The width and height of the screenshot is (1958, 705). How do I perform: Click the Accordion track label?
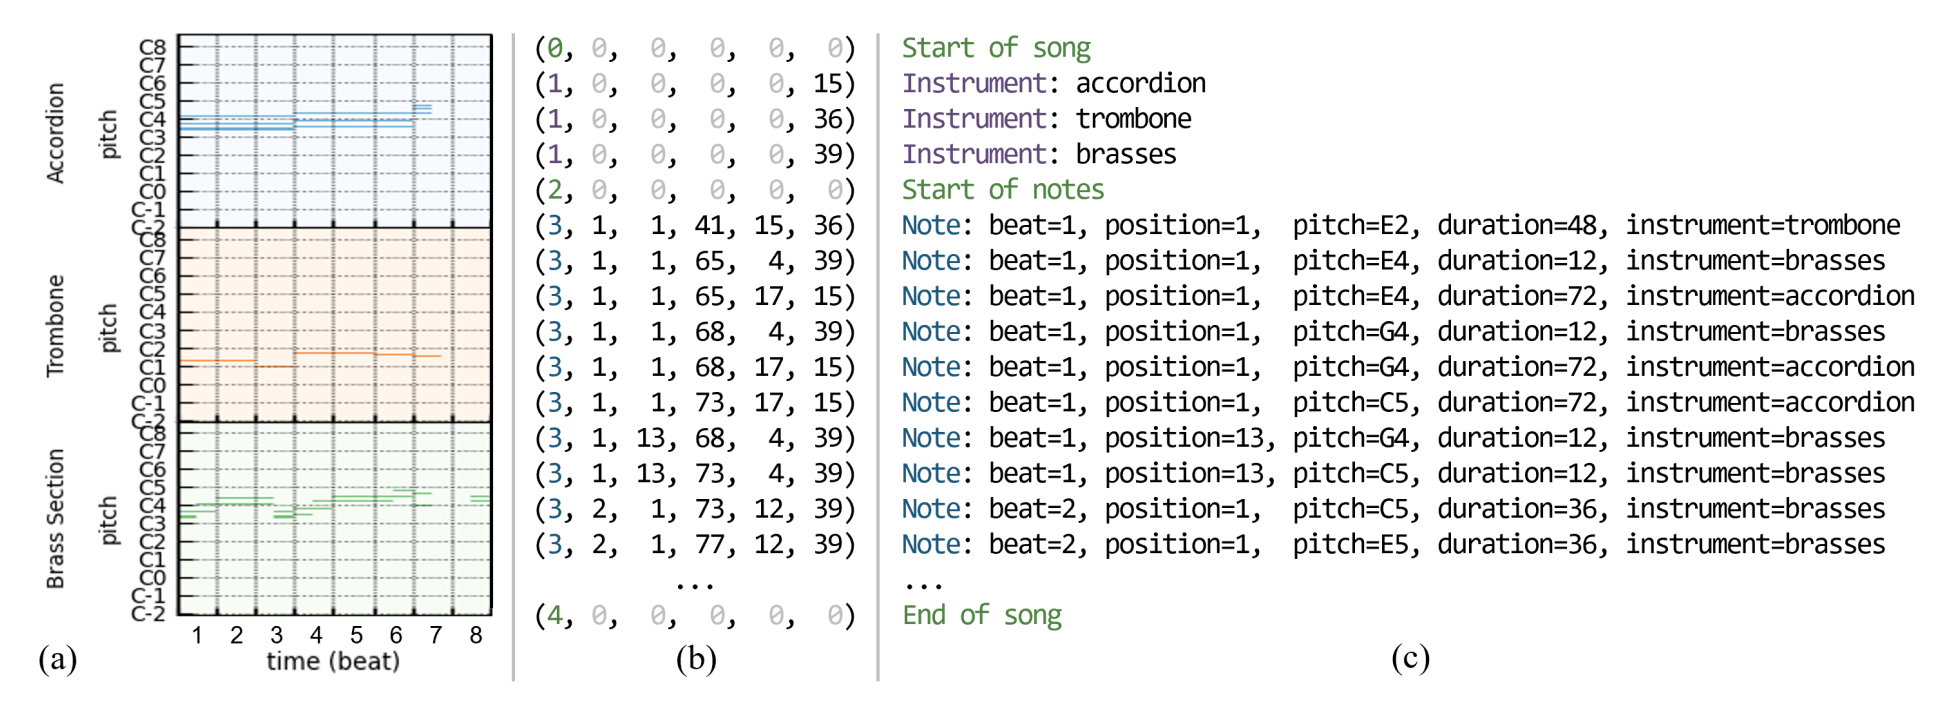(x=56, y=132)
